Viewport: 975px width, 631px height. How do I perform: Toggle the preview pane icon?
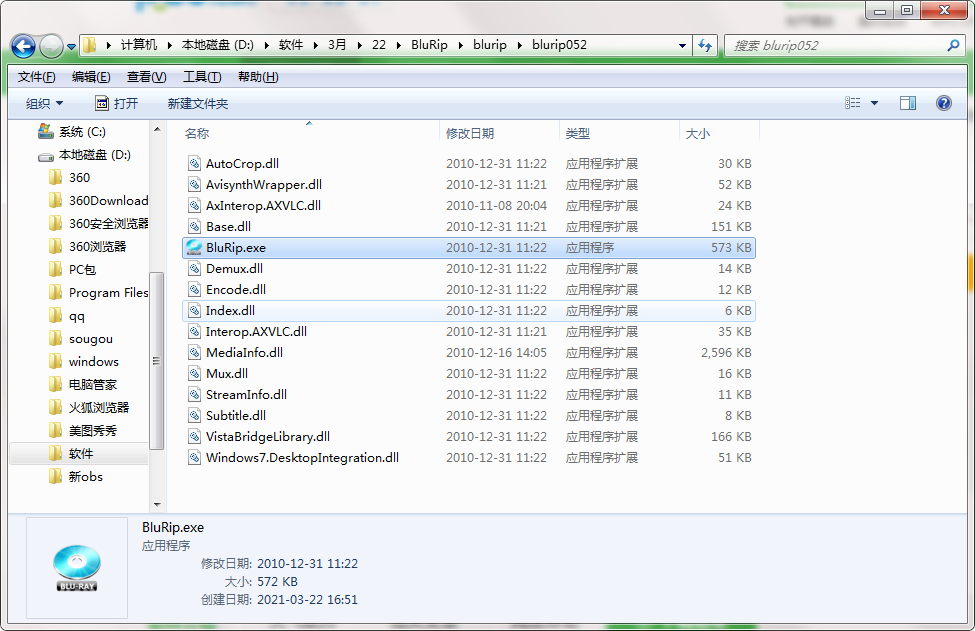click(908, 103)
